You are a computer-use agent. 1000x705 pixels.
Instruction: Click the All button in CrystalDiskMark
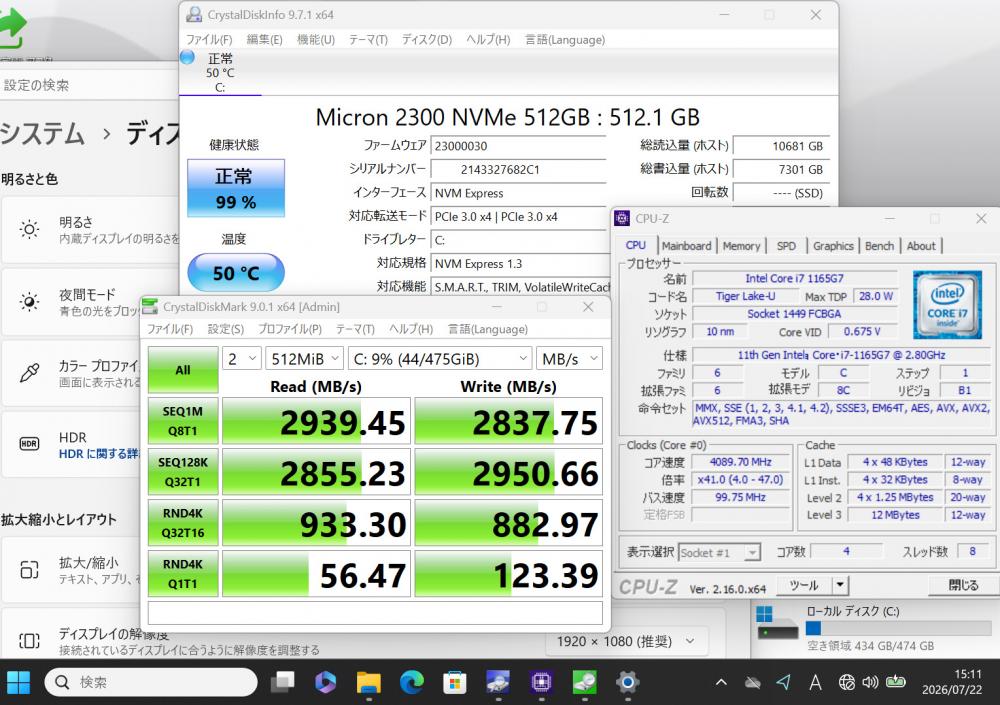click(x=183, y=370)
